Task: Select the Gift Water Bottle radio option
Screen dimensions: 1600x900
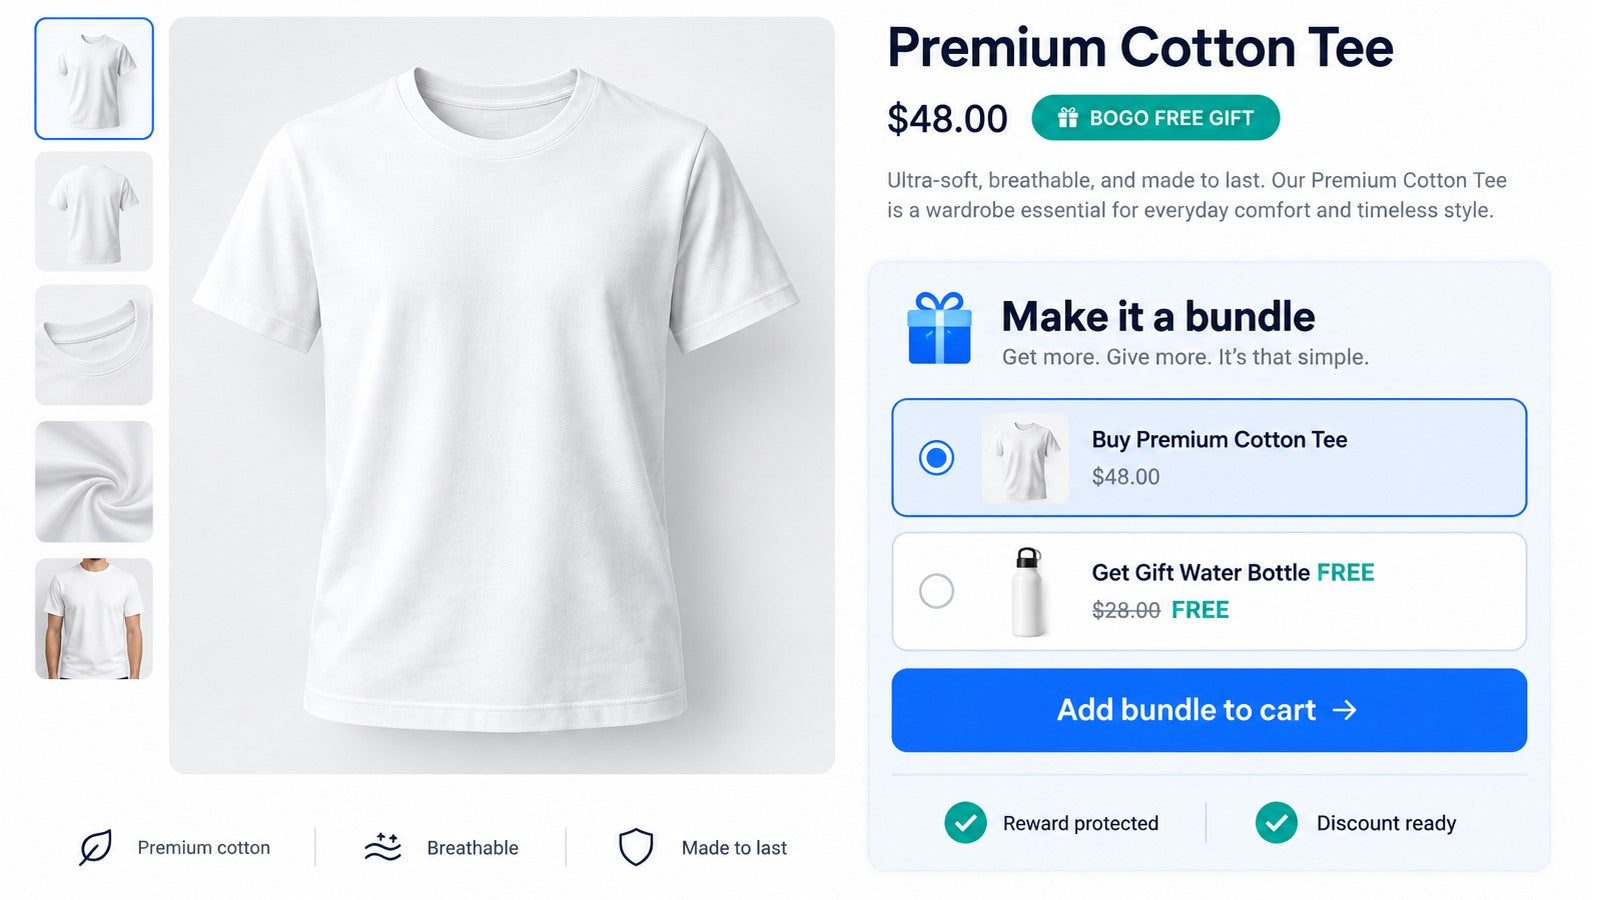Action: 937,591
